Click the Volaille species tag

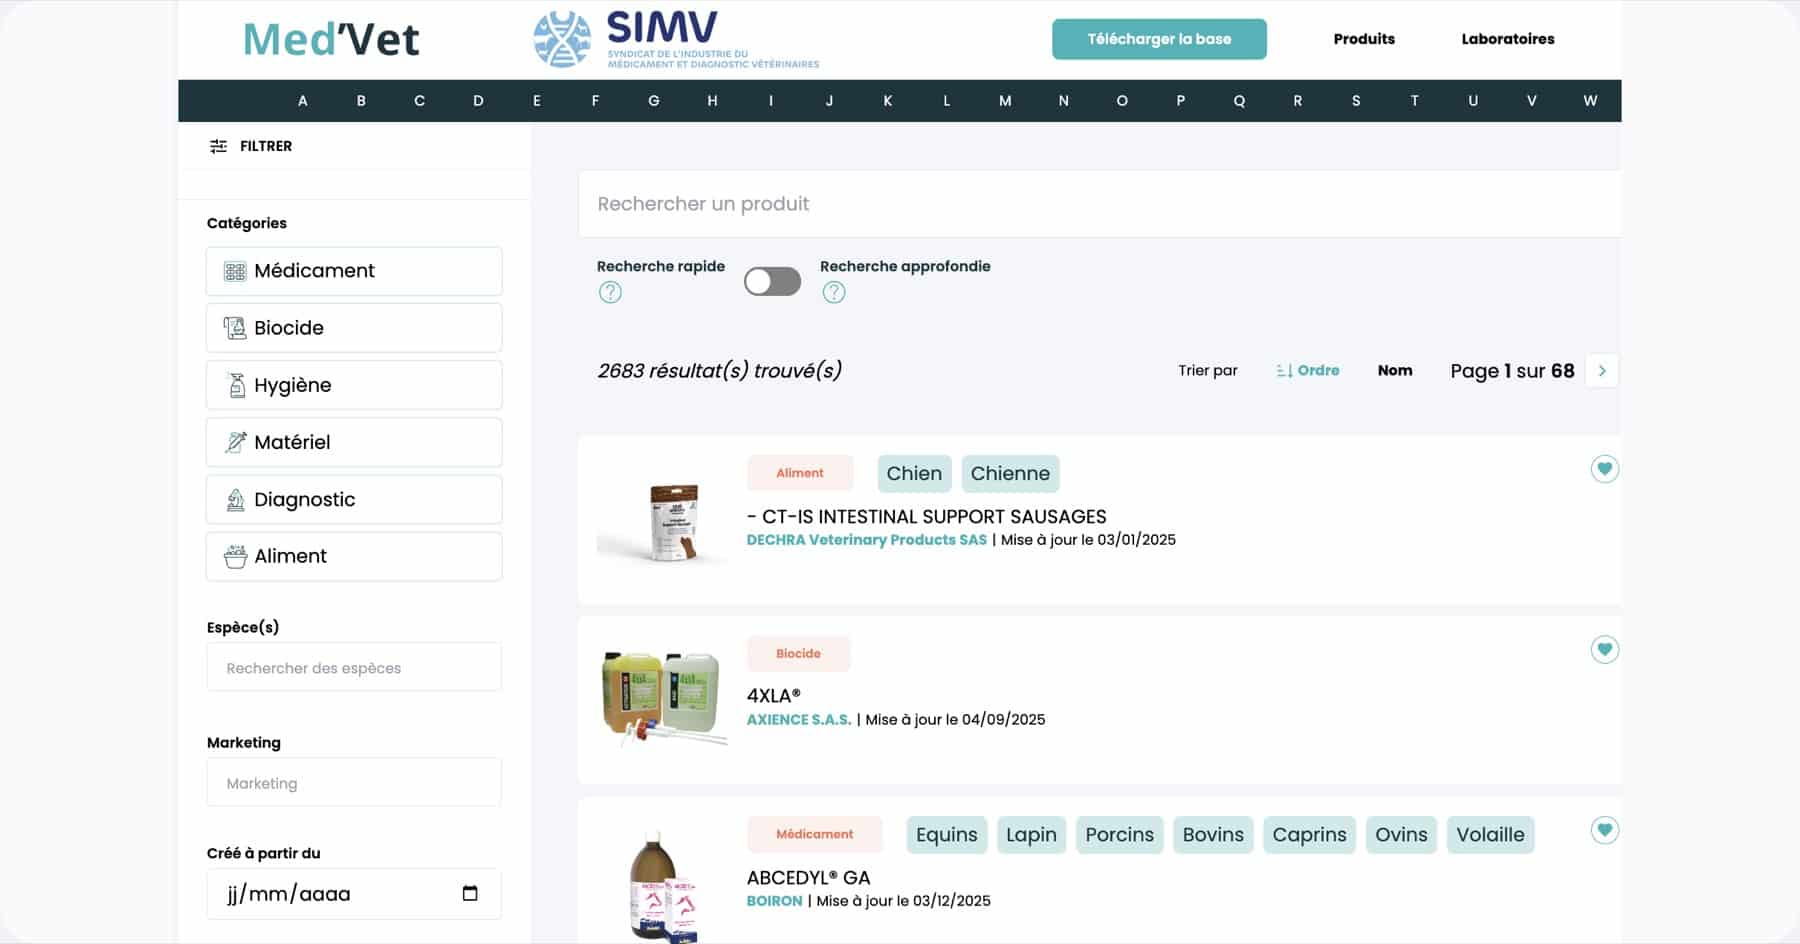[x=1490, y=835]
